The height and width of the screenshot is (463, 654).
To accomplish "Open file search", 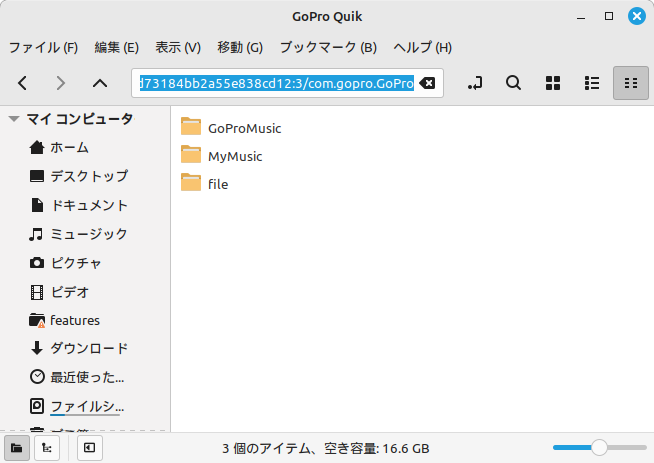I will (513, 83).
